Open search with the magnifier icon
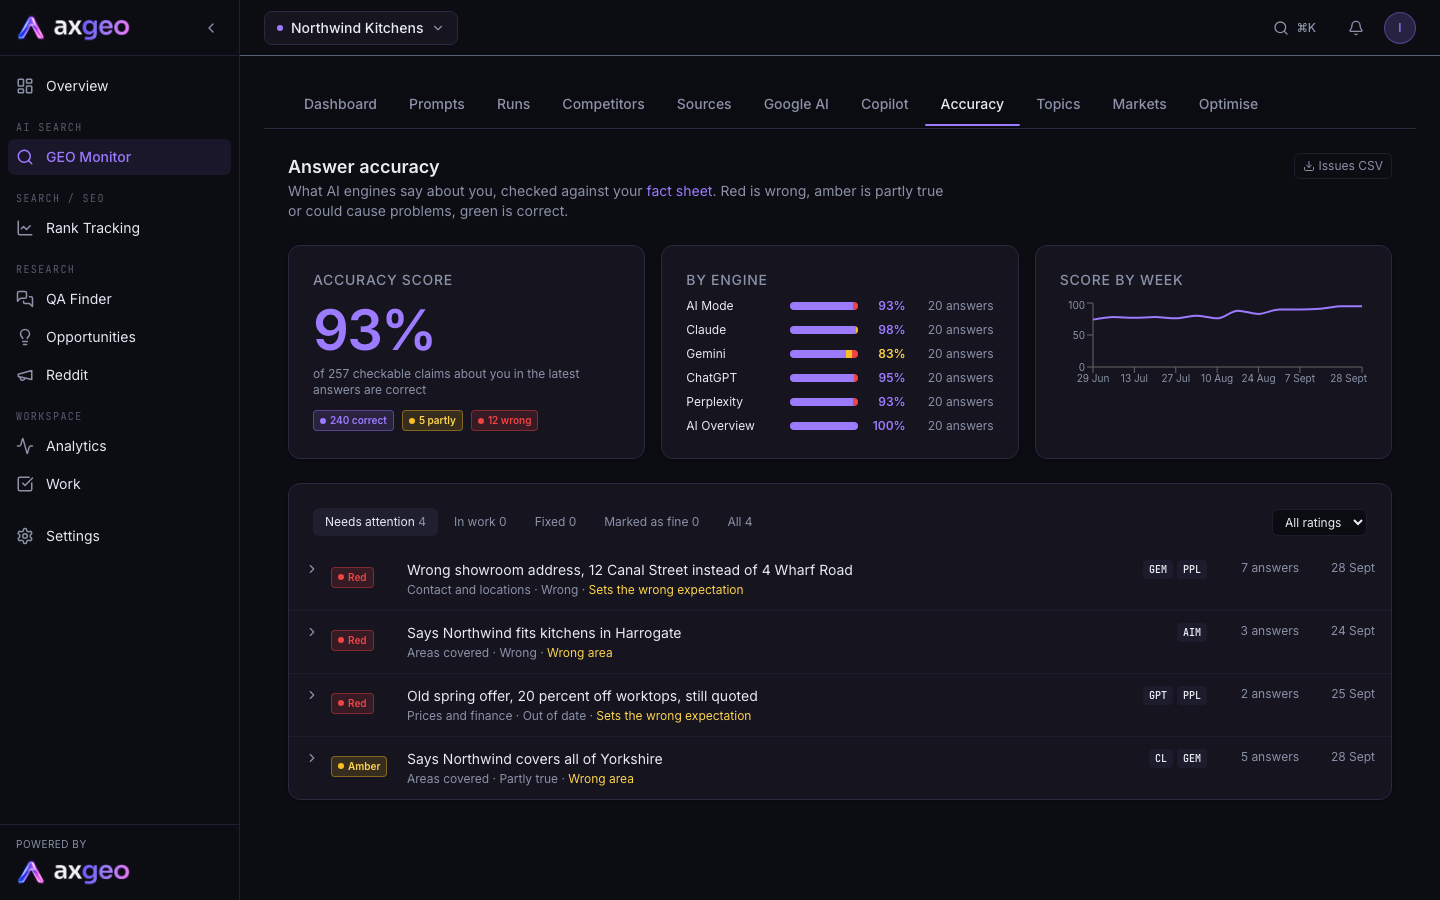Image resolution: width=1440 pixels, height=900 pixels. click(x=1281, y=28)
